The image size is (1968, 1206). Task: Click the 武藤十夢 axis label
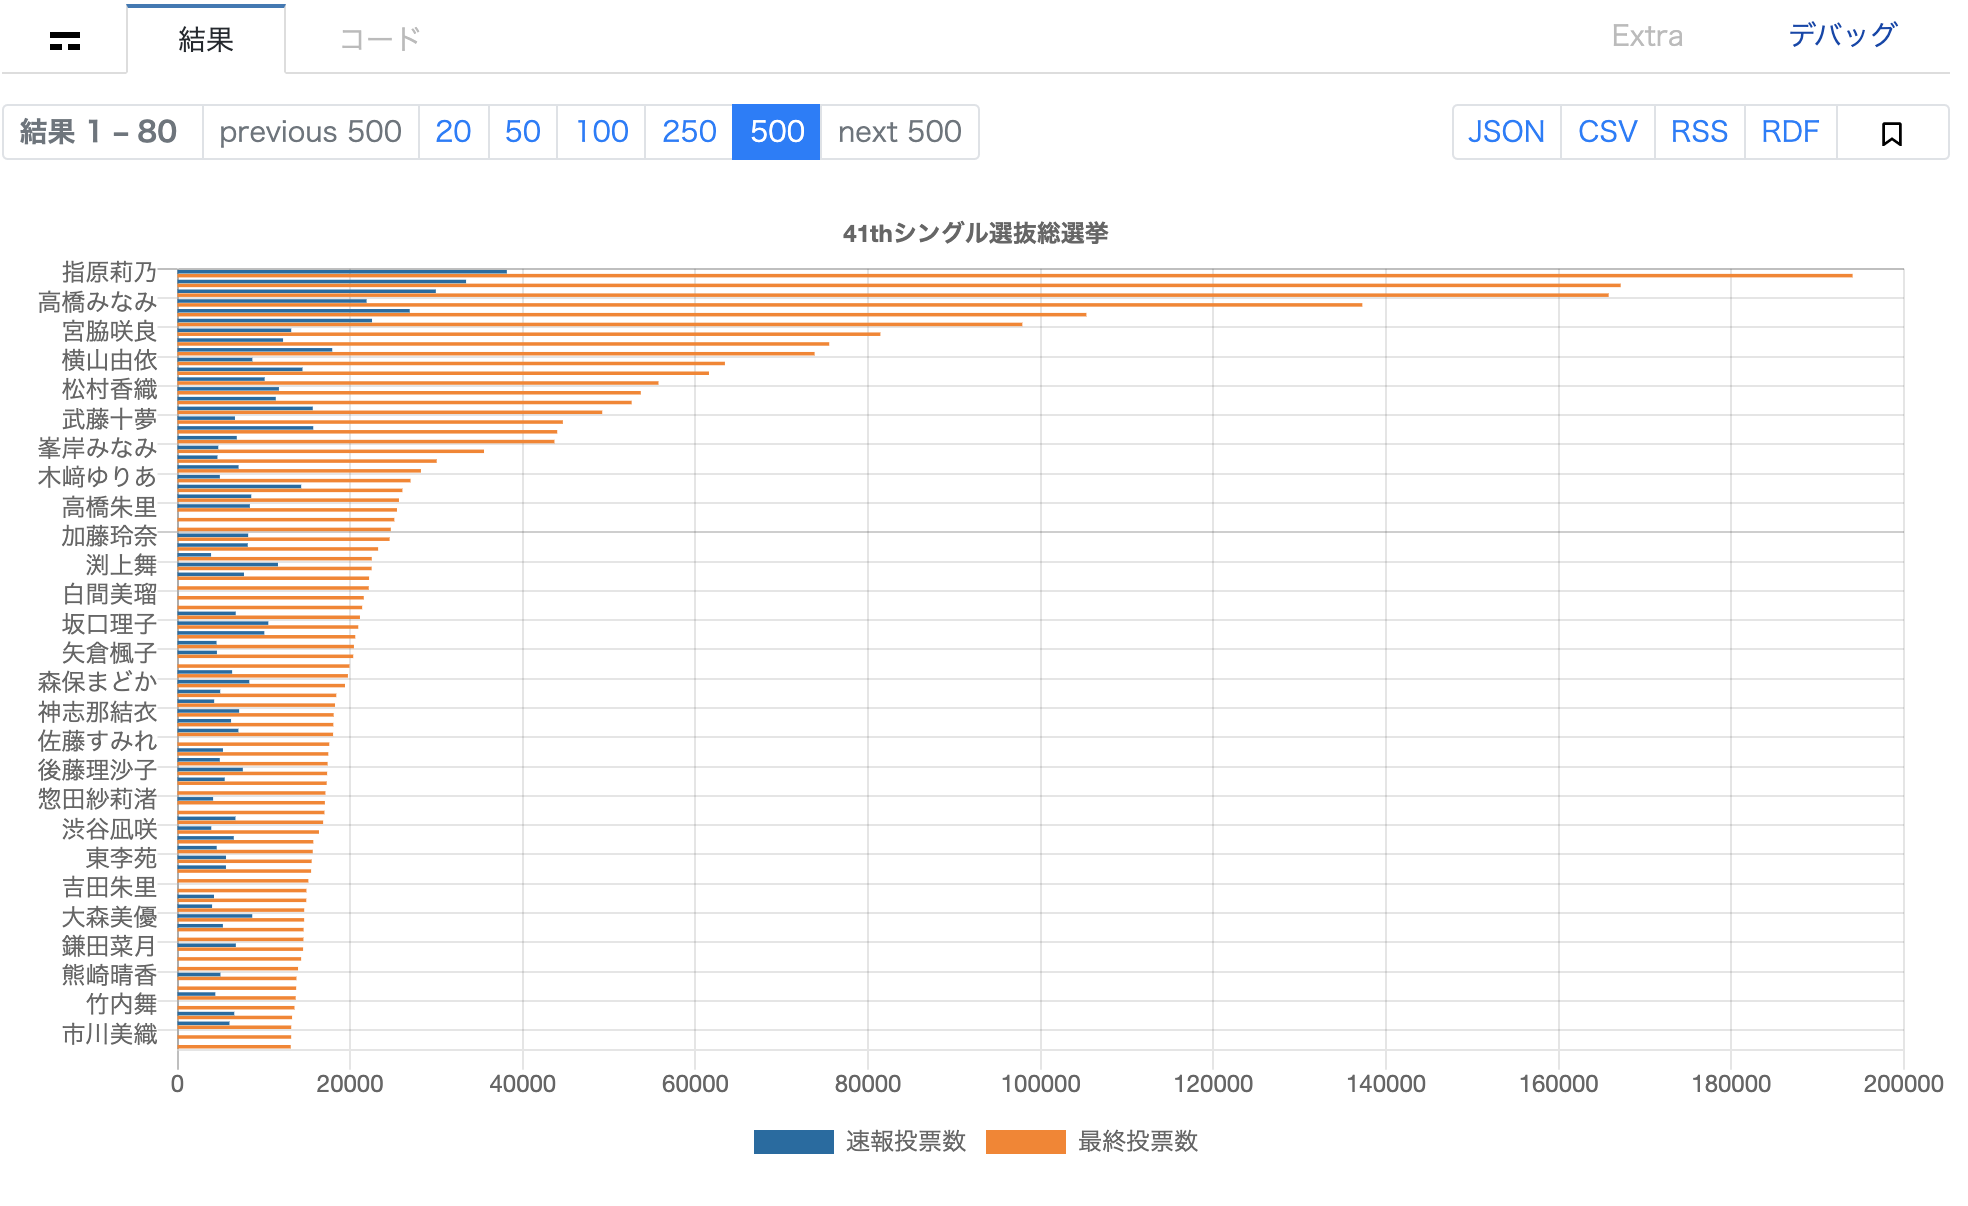click(110, 419)
